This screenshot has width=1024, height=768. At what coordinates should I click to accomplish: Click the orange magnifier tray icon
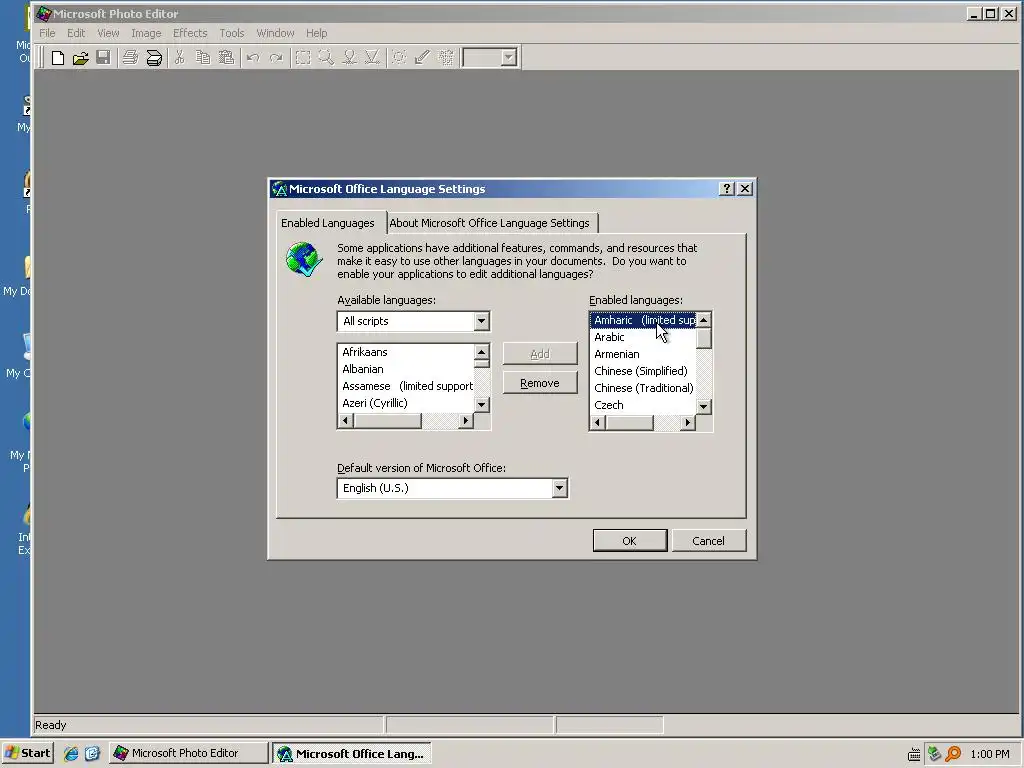point(953,754)
